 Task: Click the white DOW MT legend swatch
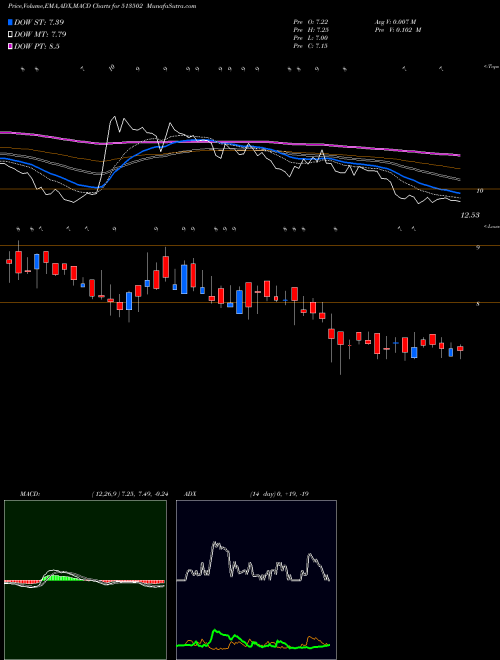[x=11, y=35]
